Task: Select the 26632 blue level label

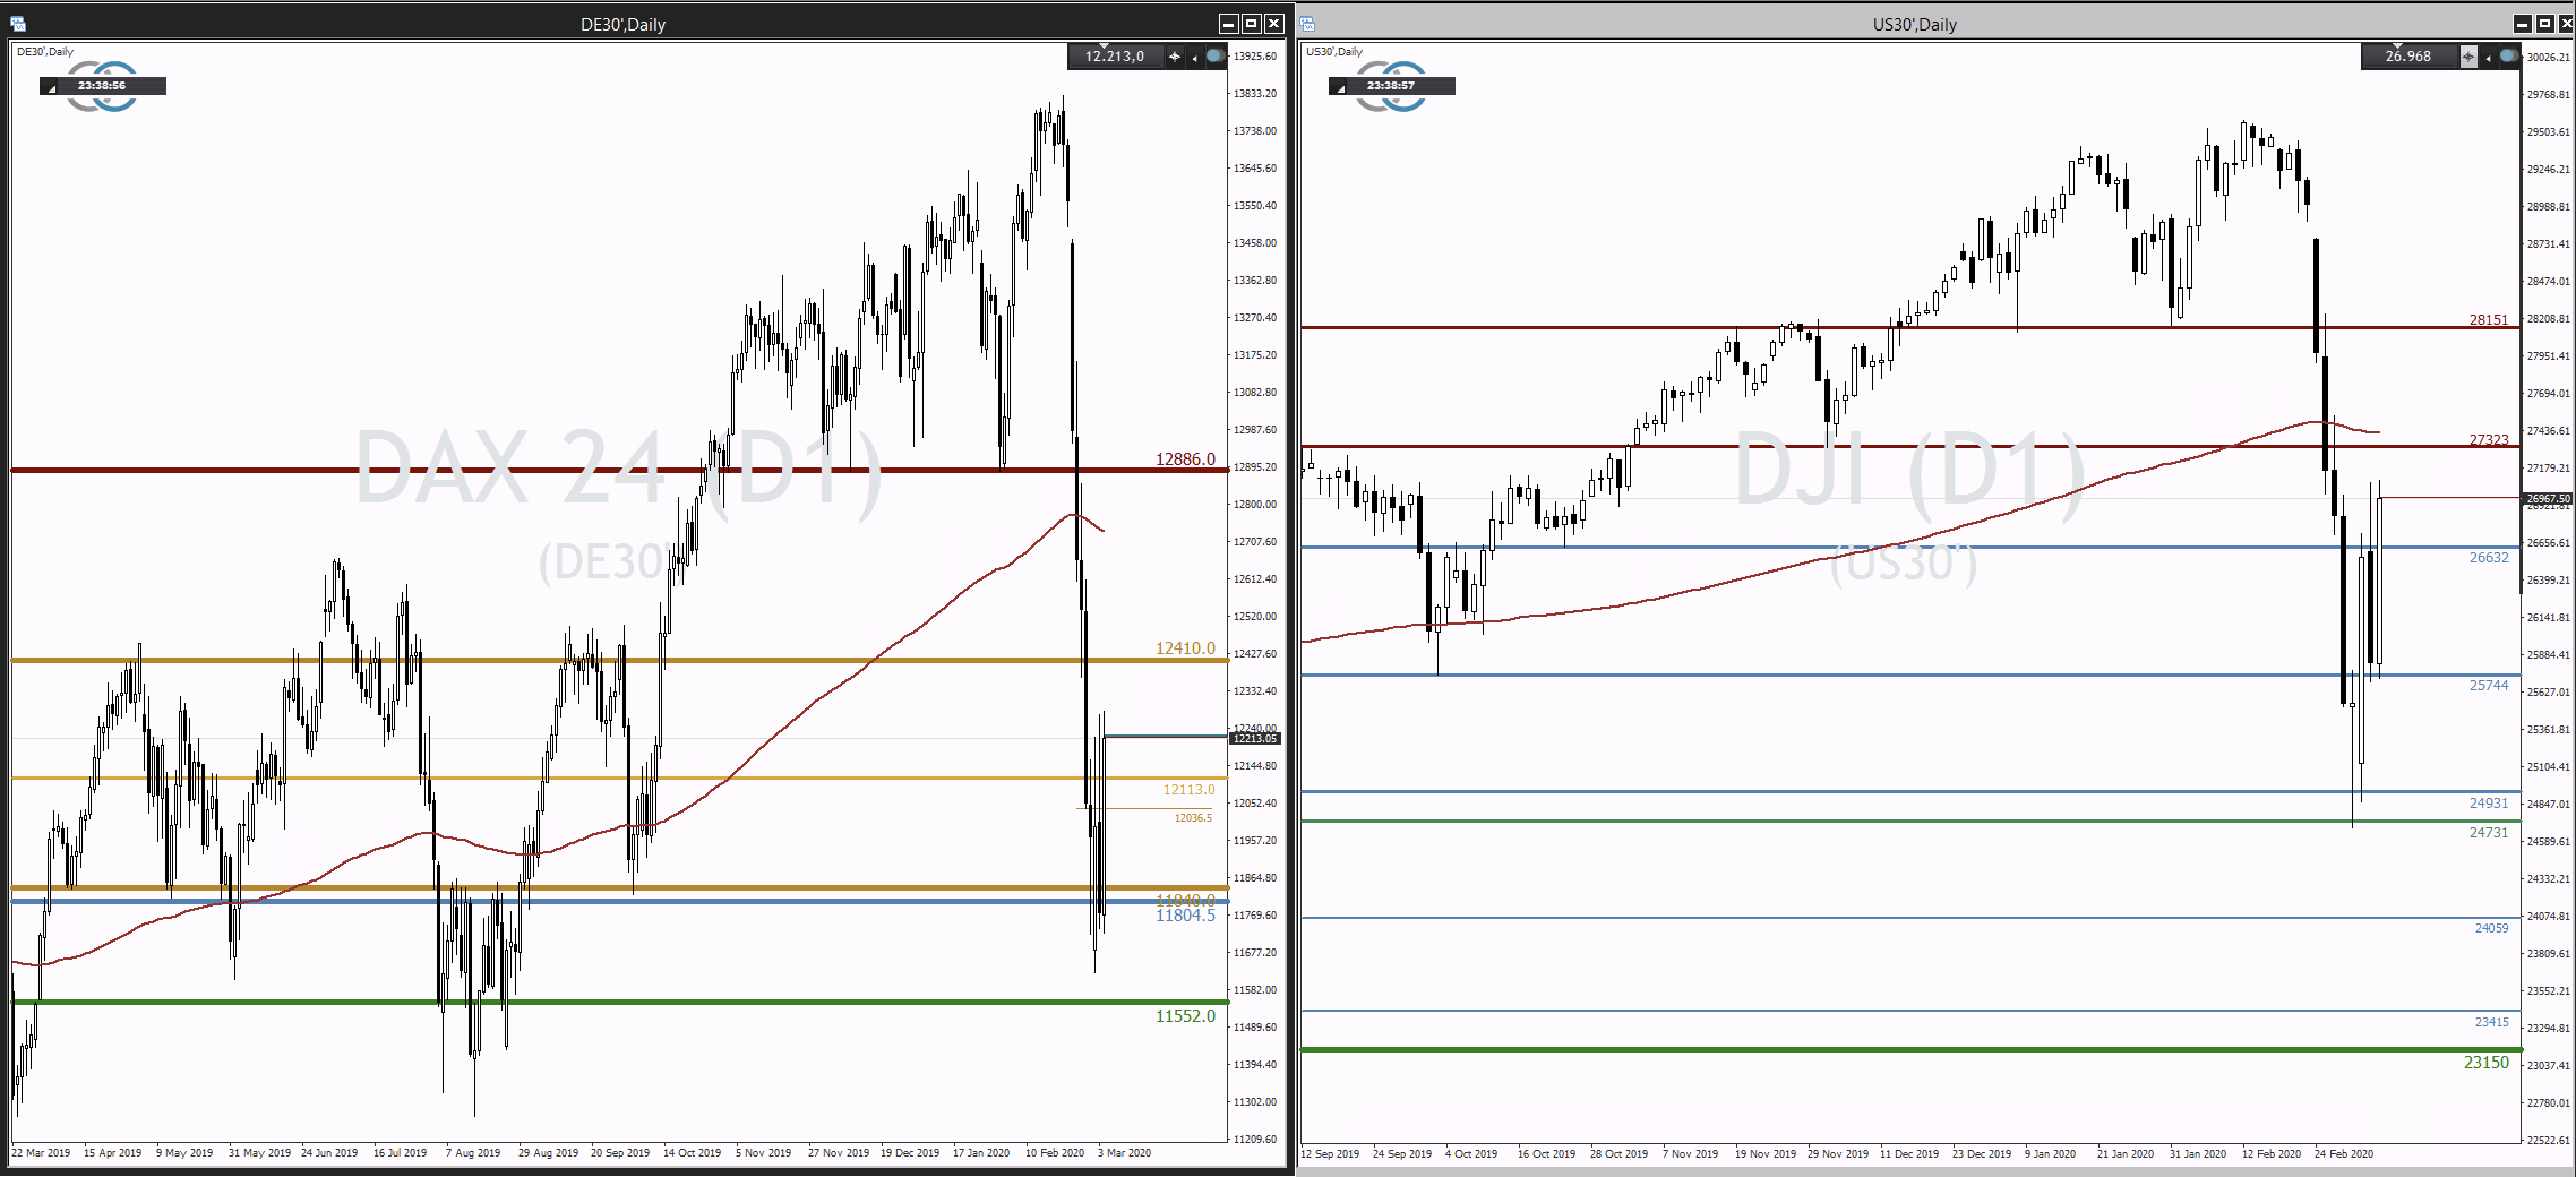Action: pos(2488,558)
